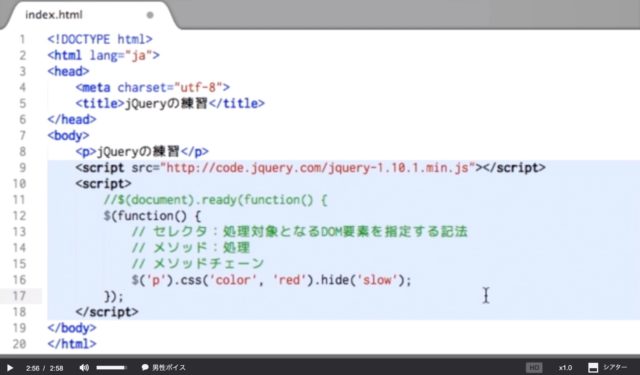Click the total duration 2:58 display
This screenshot has width=640, height=375.
click(56, 368)
